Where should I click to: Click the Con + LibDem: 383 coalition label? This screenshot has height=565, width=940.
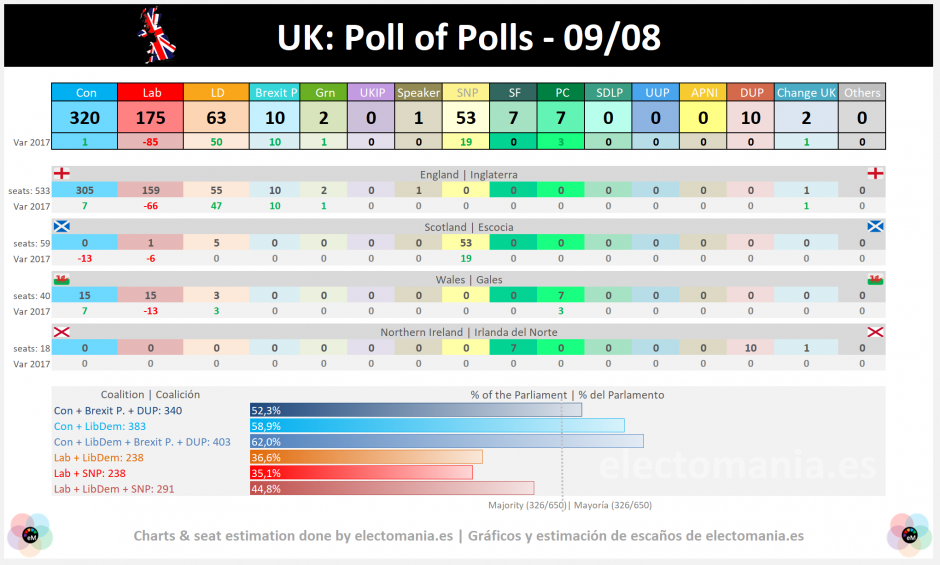[100, 426]
